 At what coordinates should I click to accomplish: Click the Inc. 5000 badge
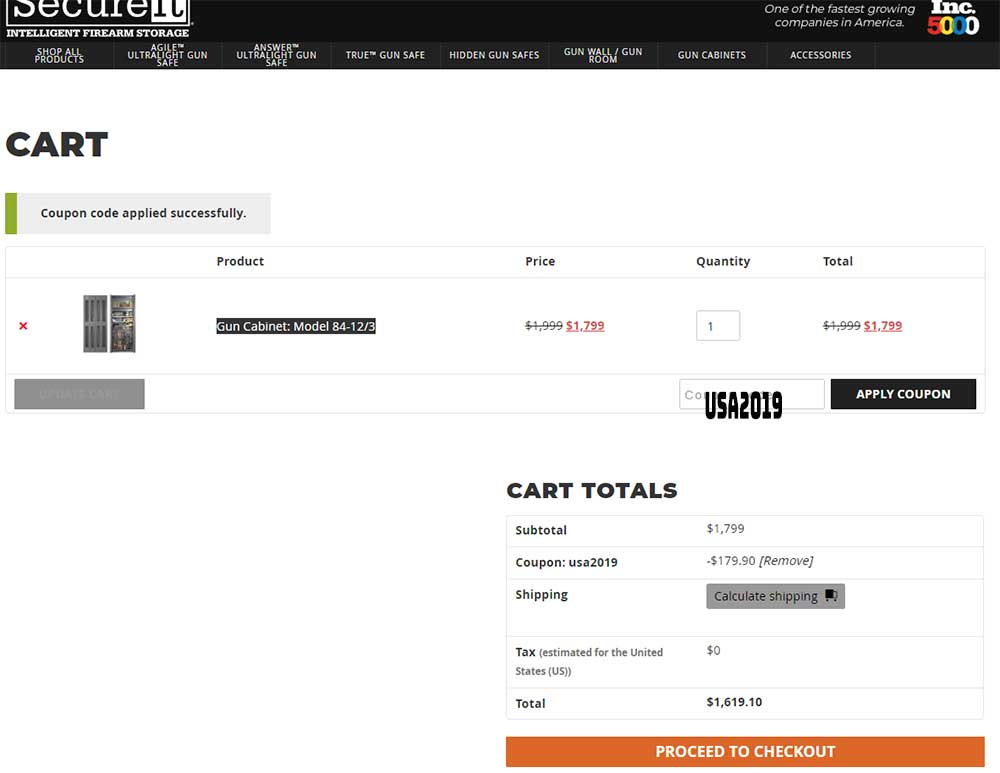click(953, 18)
